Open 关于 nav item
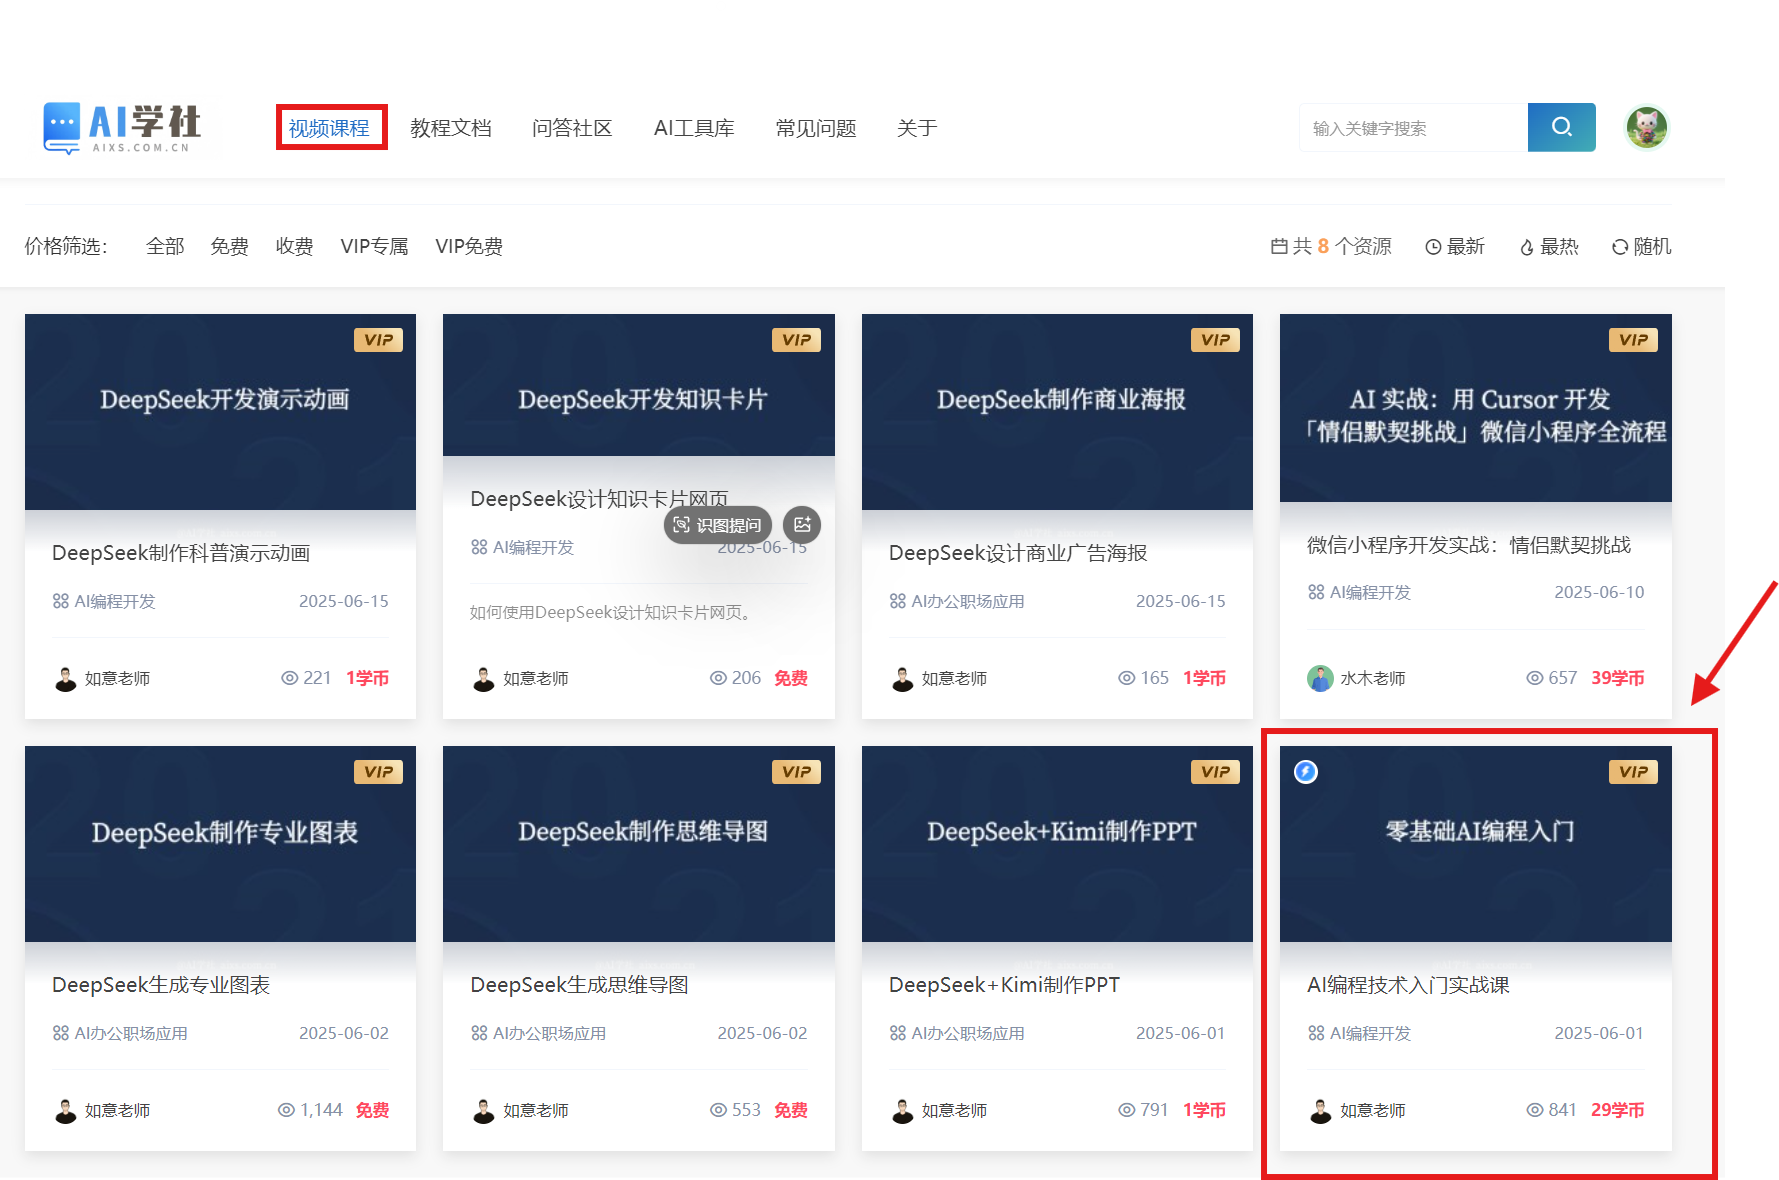The height and width of the screenshot is (1180, 1779). click(917, 128)
